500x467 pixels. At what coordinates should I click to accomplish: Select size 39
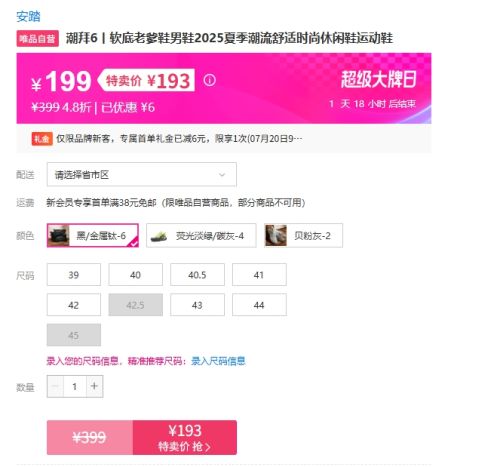pos(74,275)
